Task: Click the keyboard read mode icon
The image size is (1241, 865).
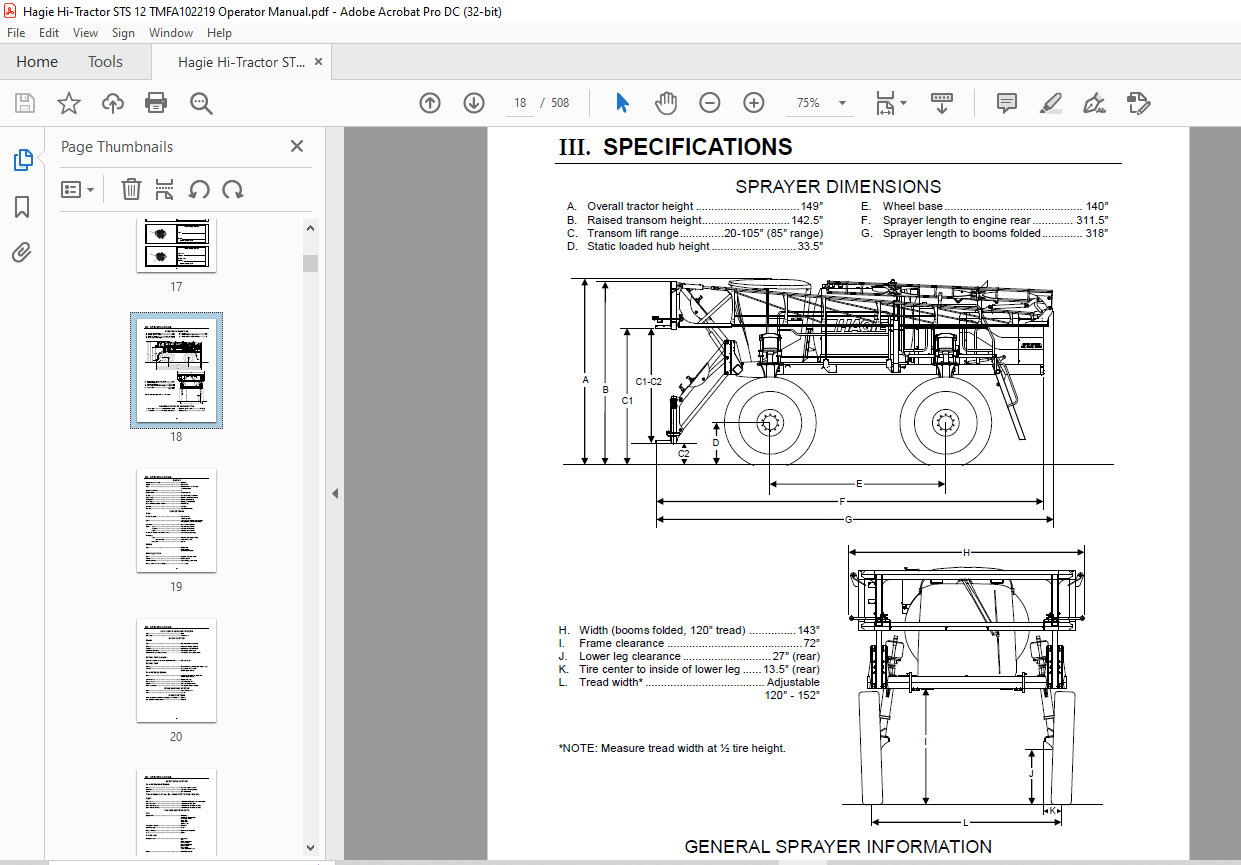Action: 942,103
